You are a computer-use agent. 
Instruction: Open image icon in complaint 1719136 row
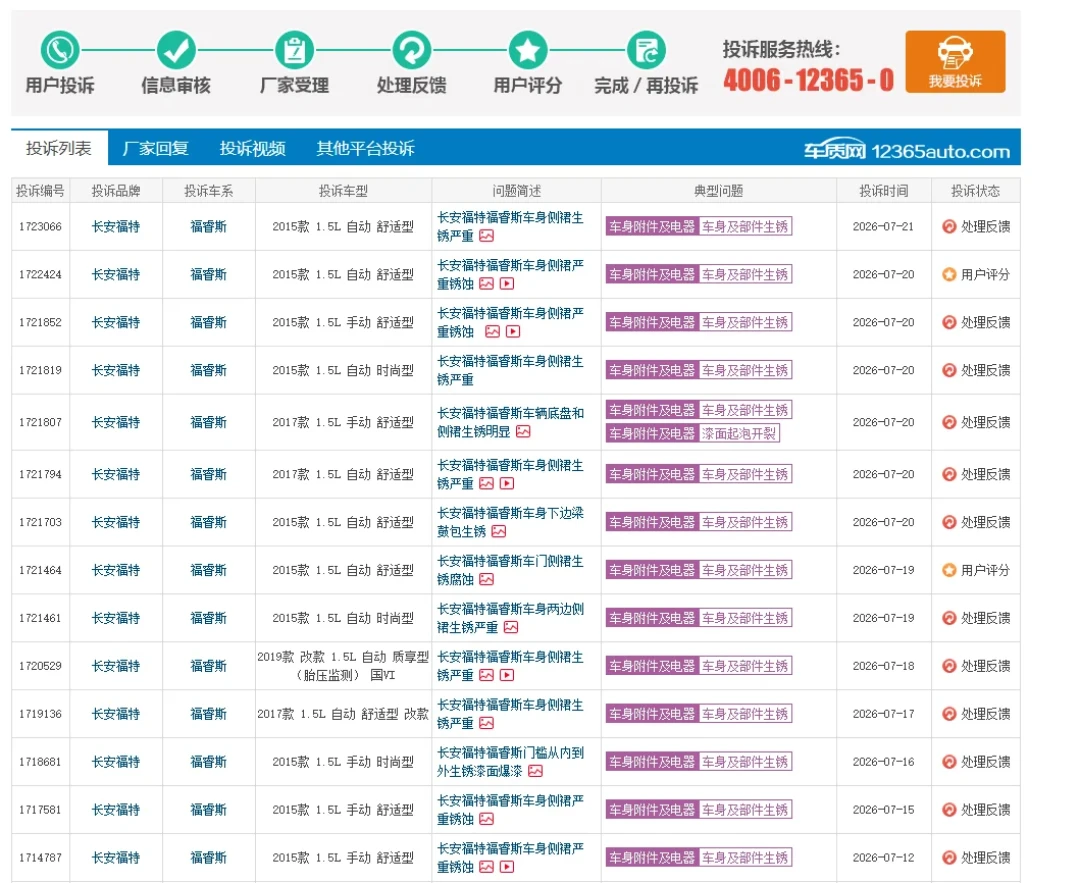(x=486, y=723)
